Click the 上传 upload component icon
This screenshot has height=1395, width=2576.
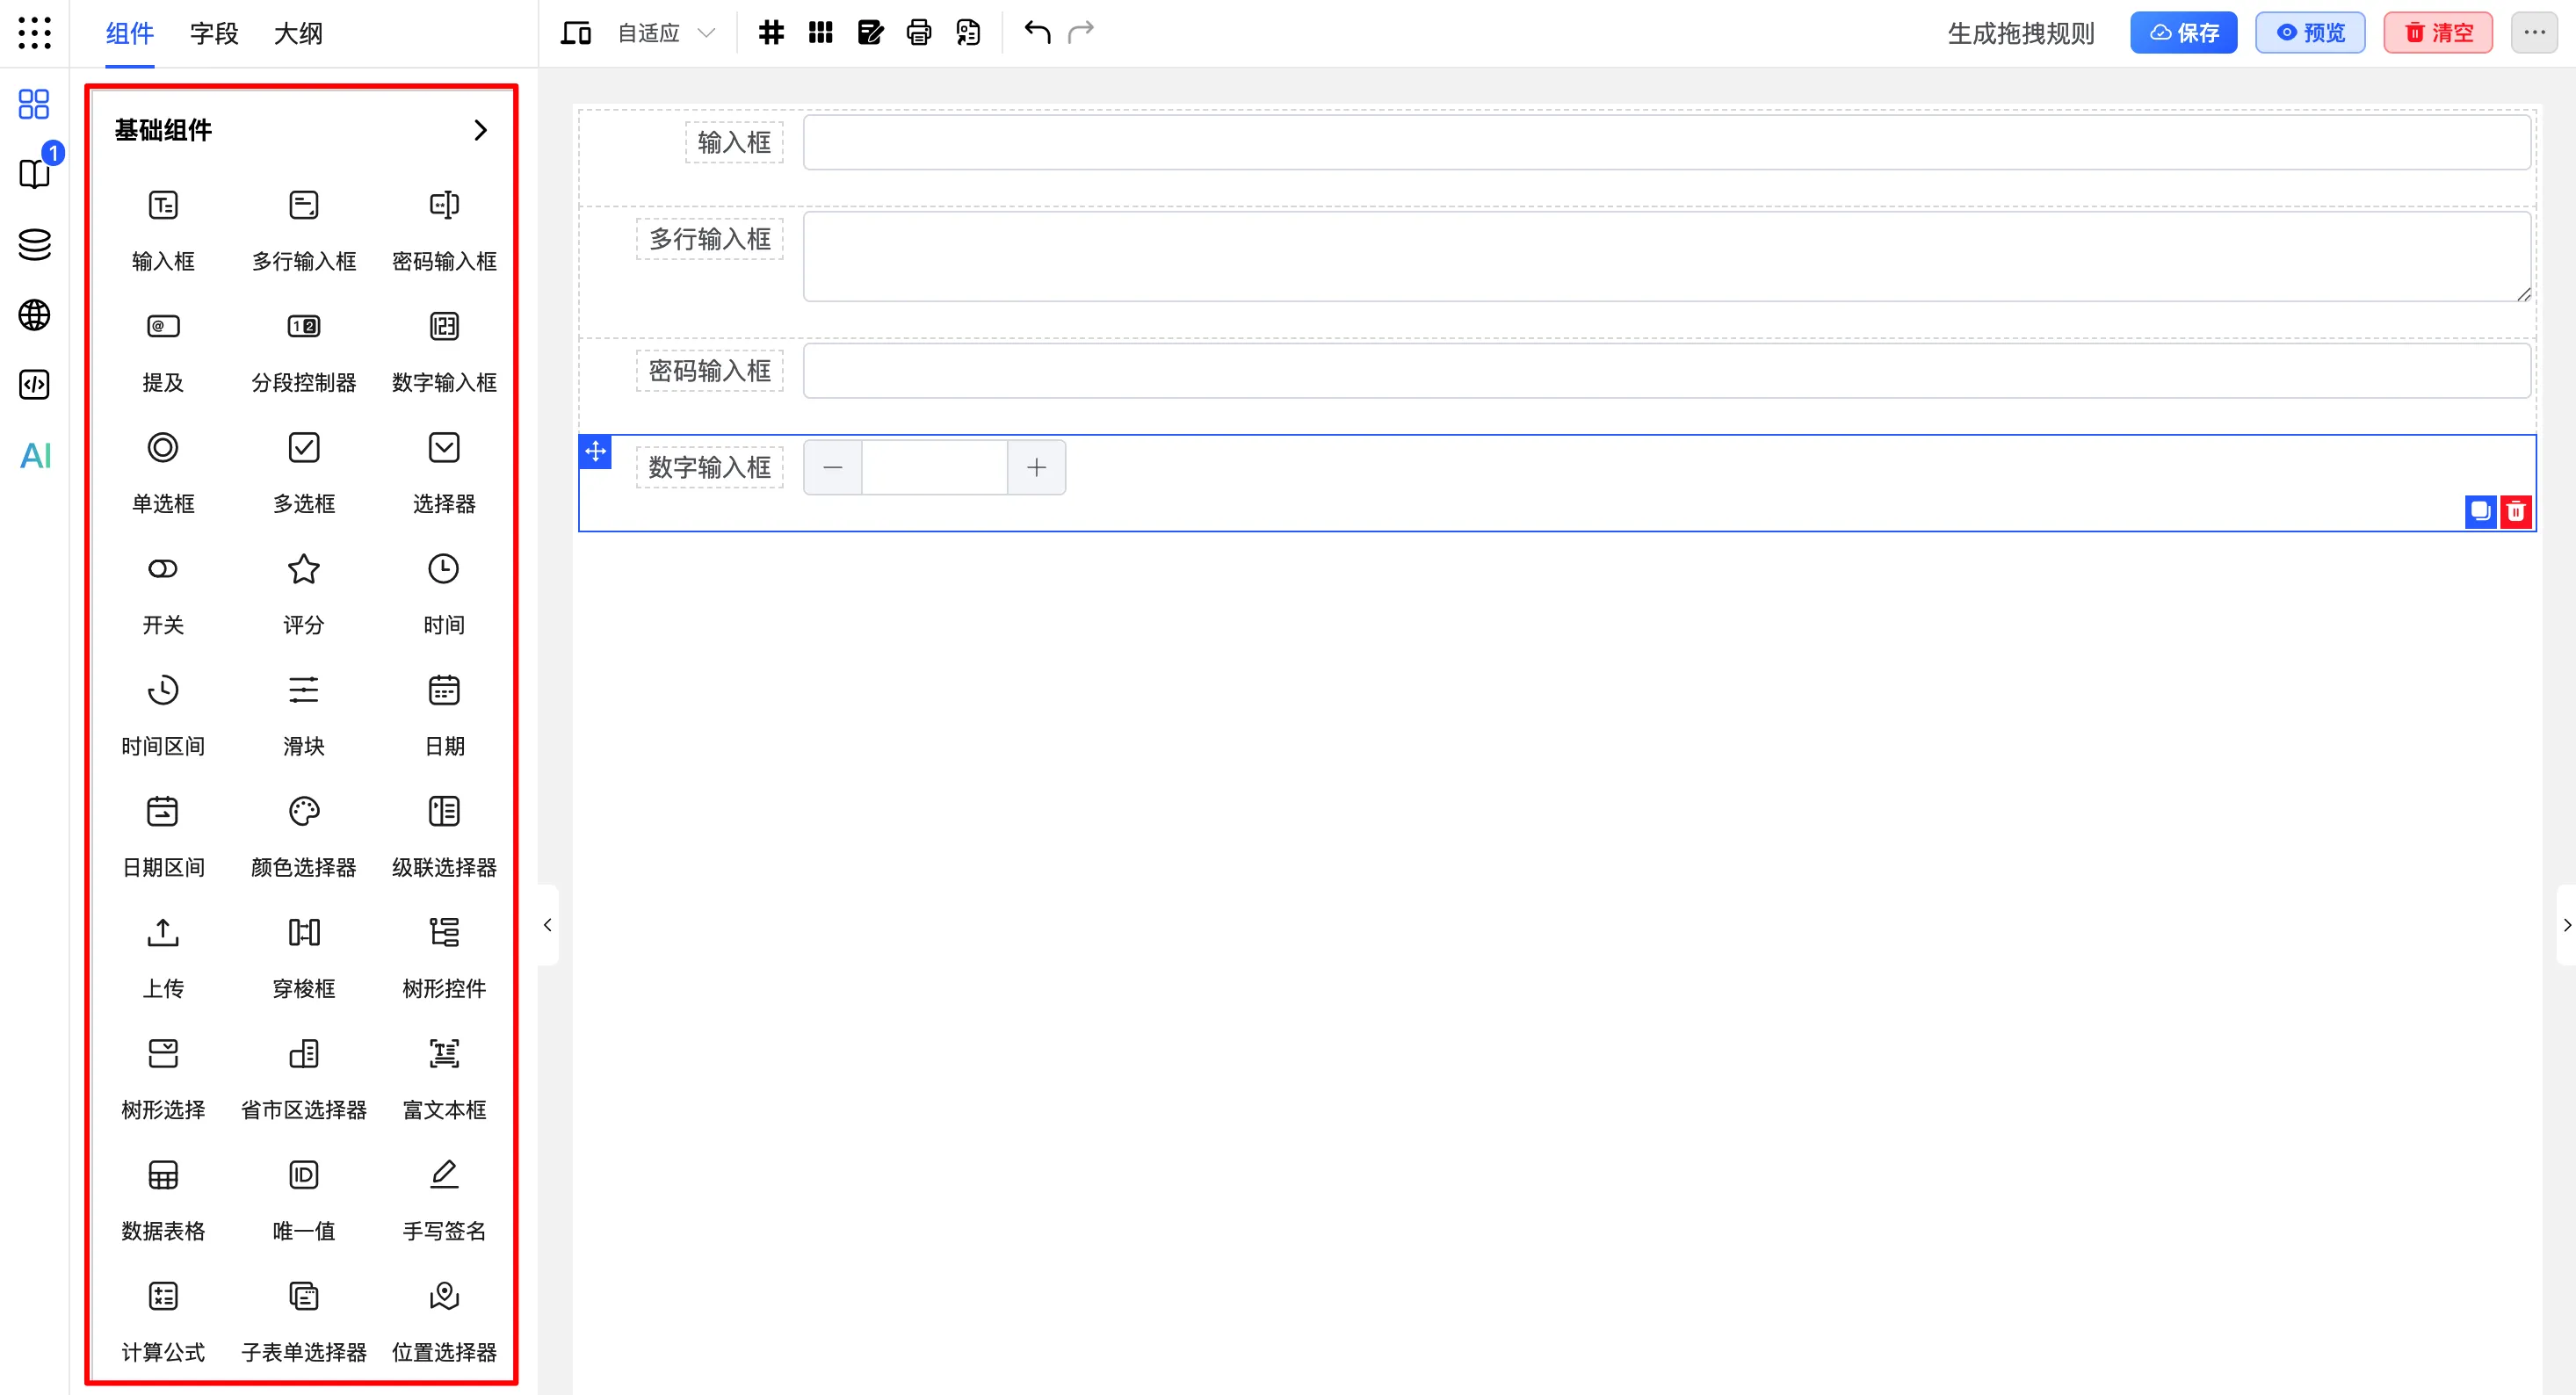click(163, 932)
